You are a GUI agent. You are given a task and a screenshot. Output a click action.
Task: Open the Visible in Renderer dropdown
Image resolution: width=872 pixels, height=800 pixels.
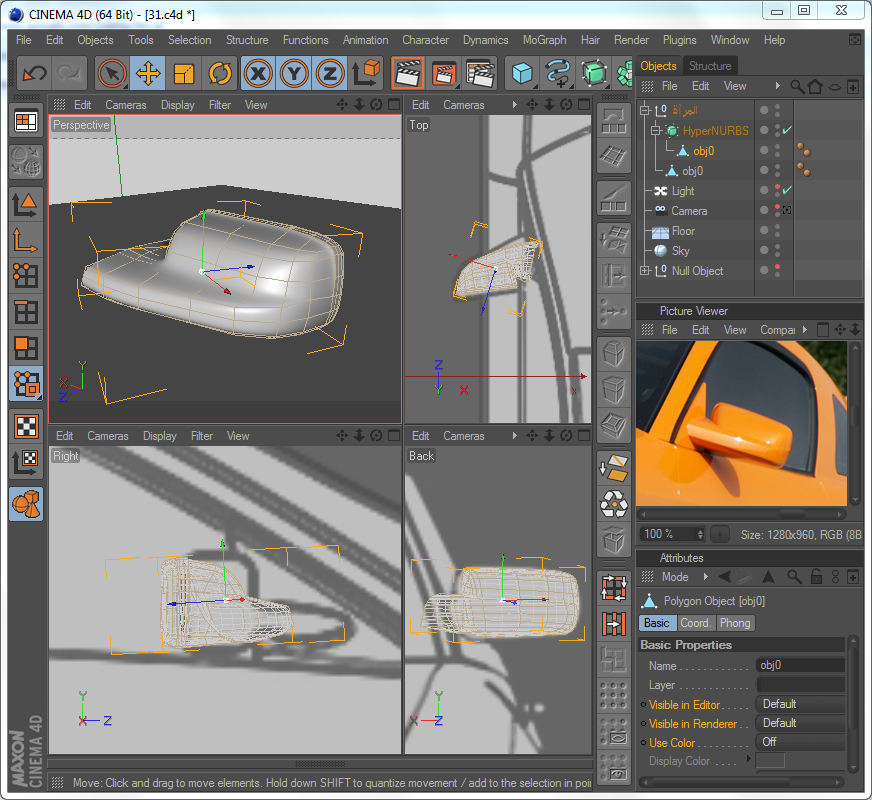pyautogui.click(x=800, y=723)
